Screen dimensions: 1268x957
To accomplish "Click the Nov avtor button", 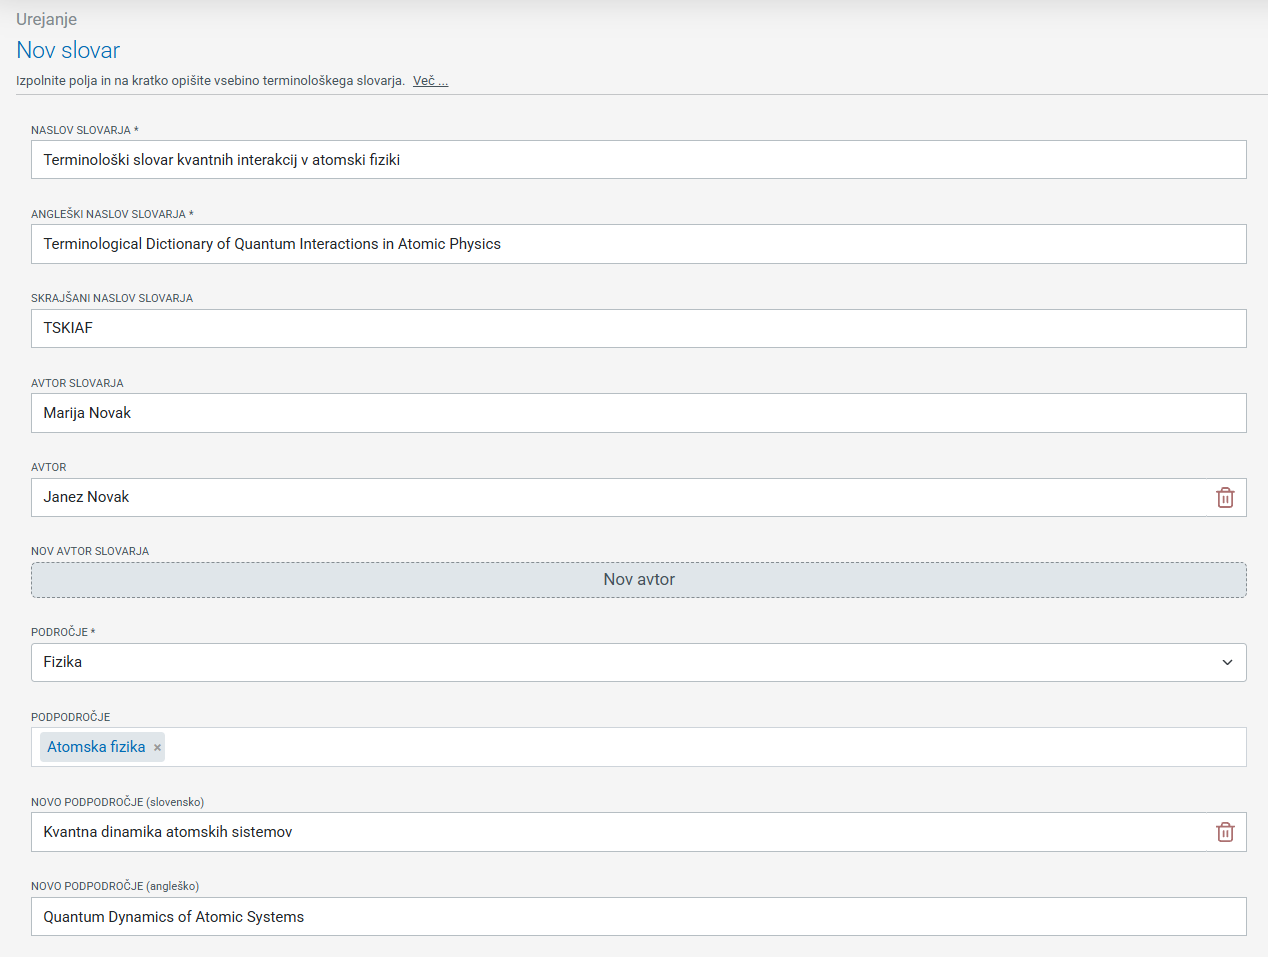I will tap(638, 580).
